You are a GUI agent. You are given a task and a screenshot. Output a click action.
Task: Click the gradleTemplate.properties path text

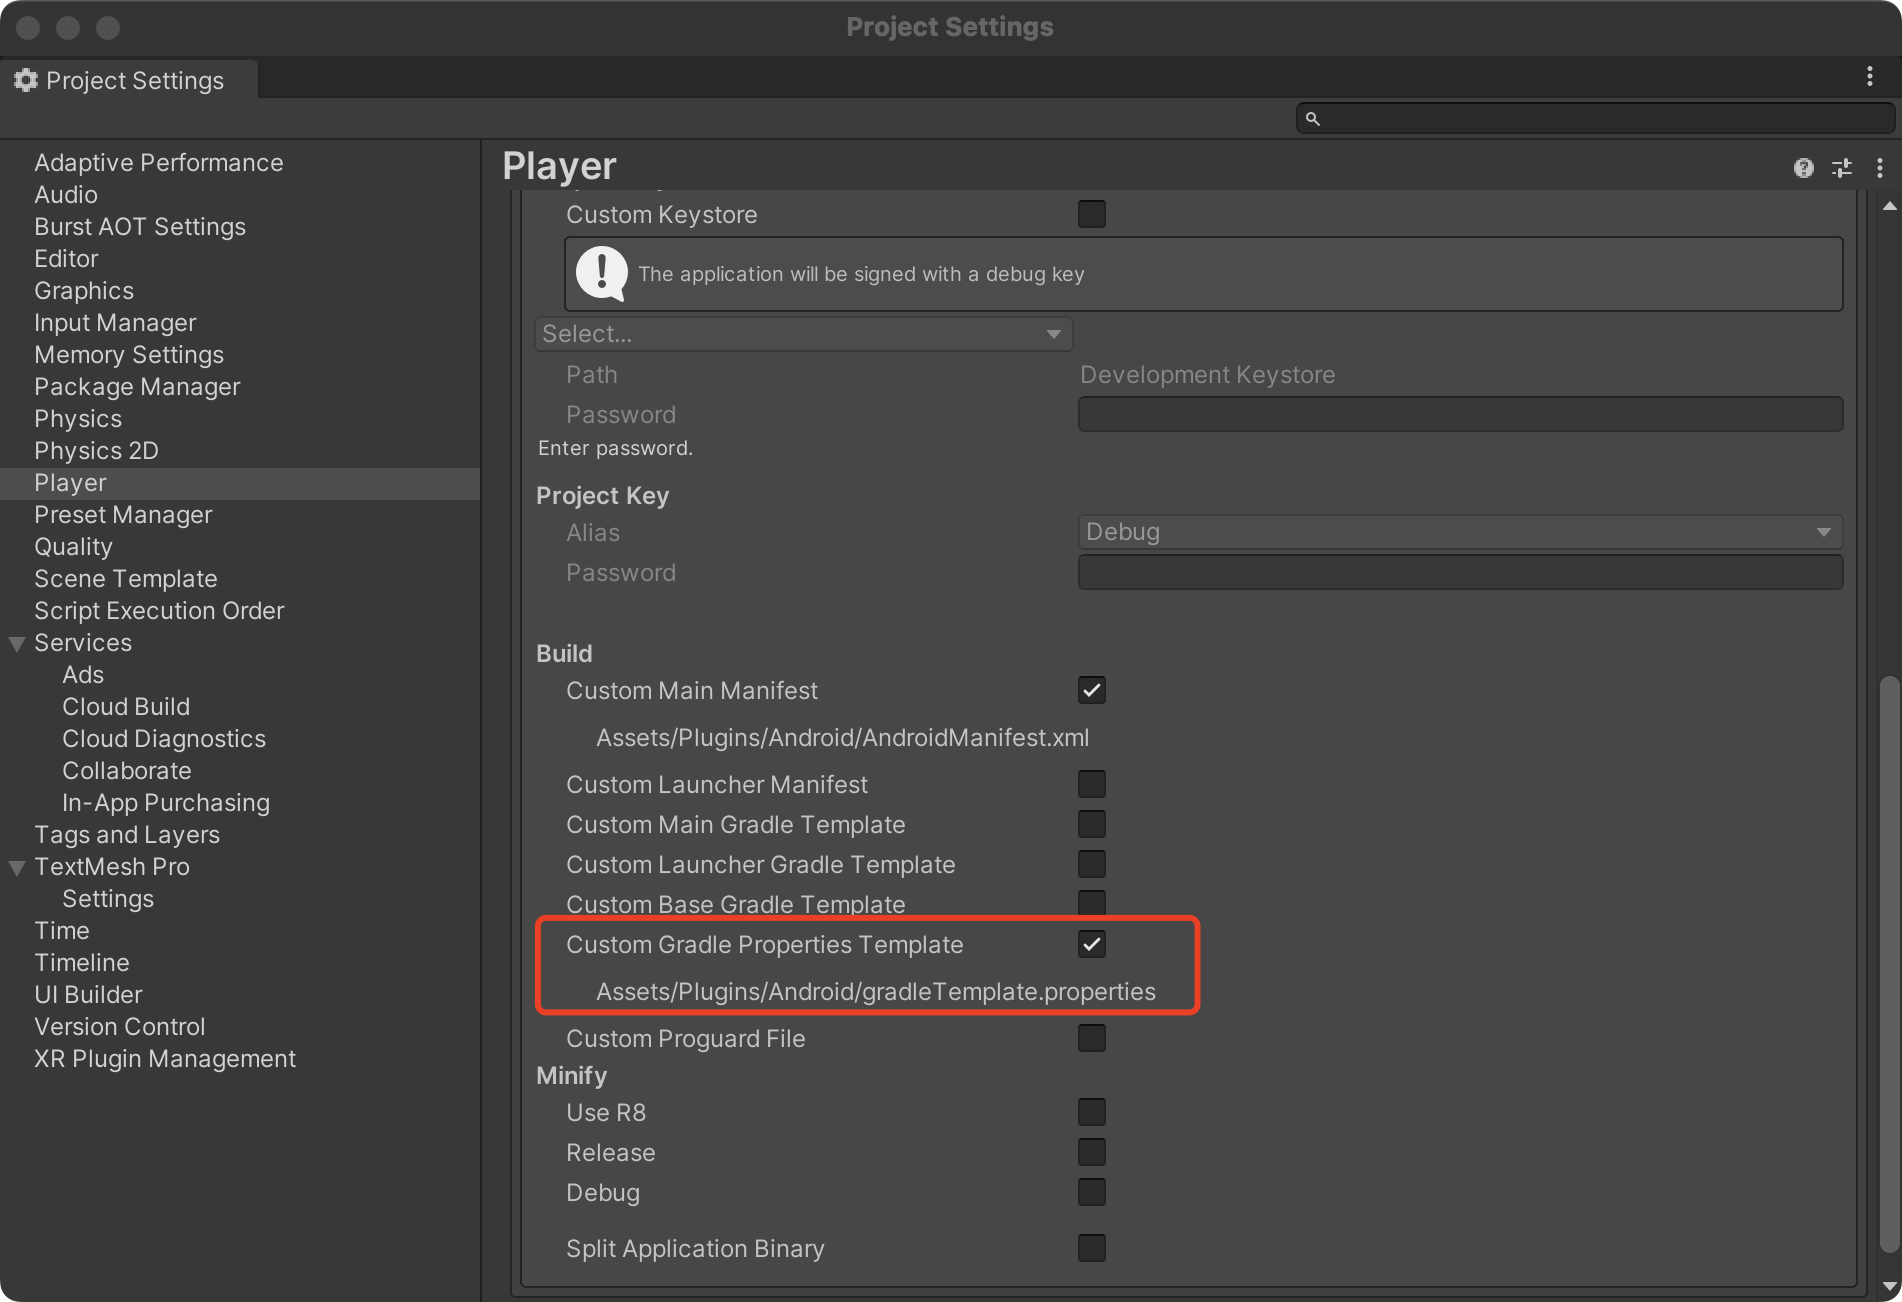click(876, 992)
